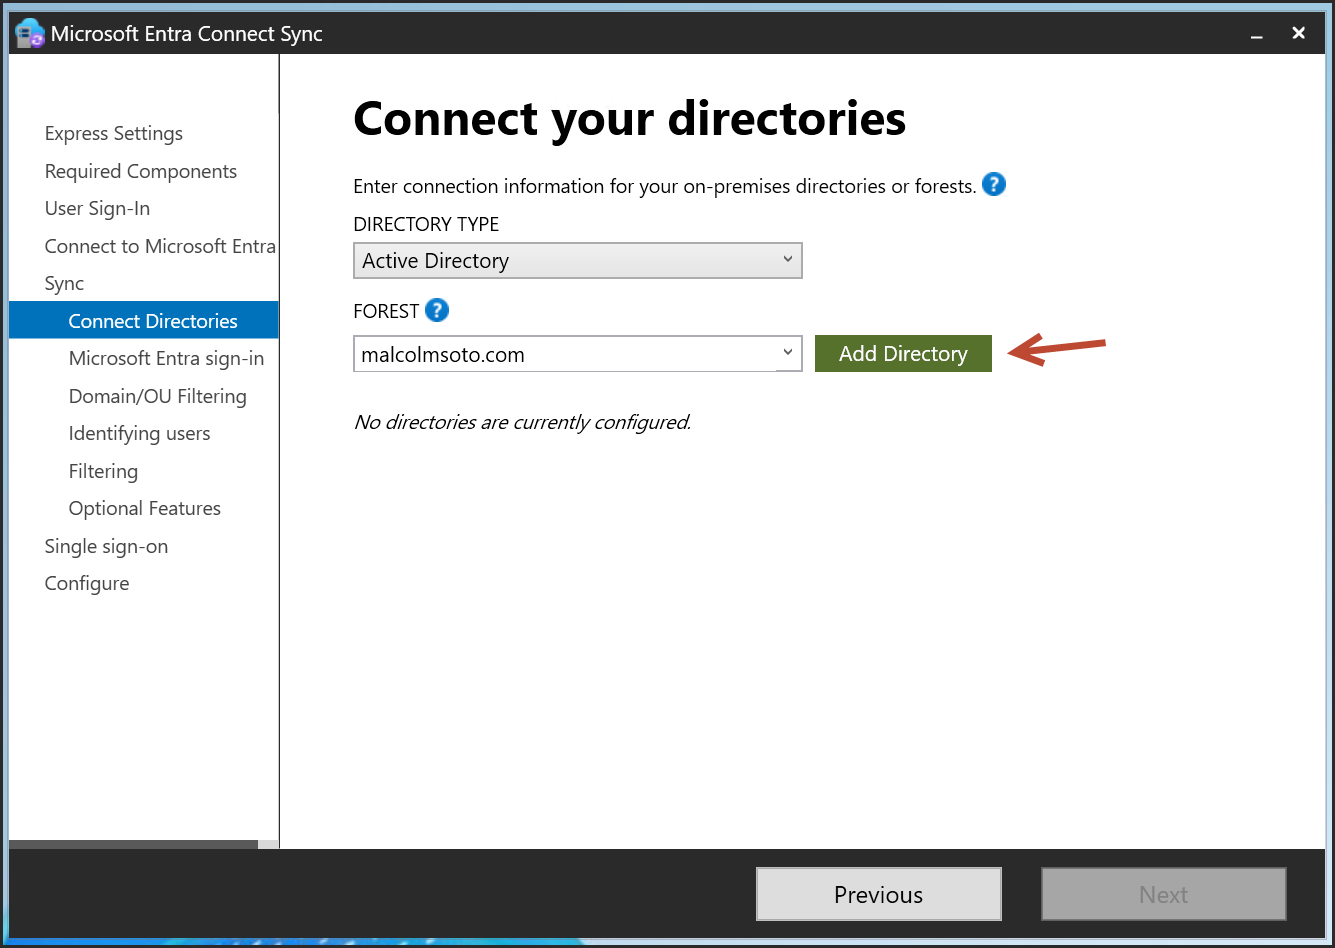Select the Connect Directories step

point(153,321)
